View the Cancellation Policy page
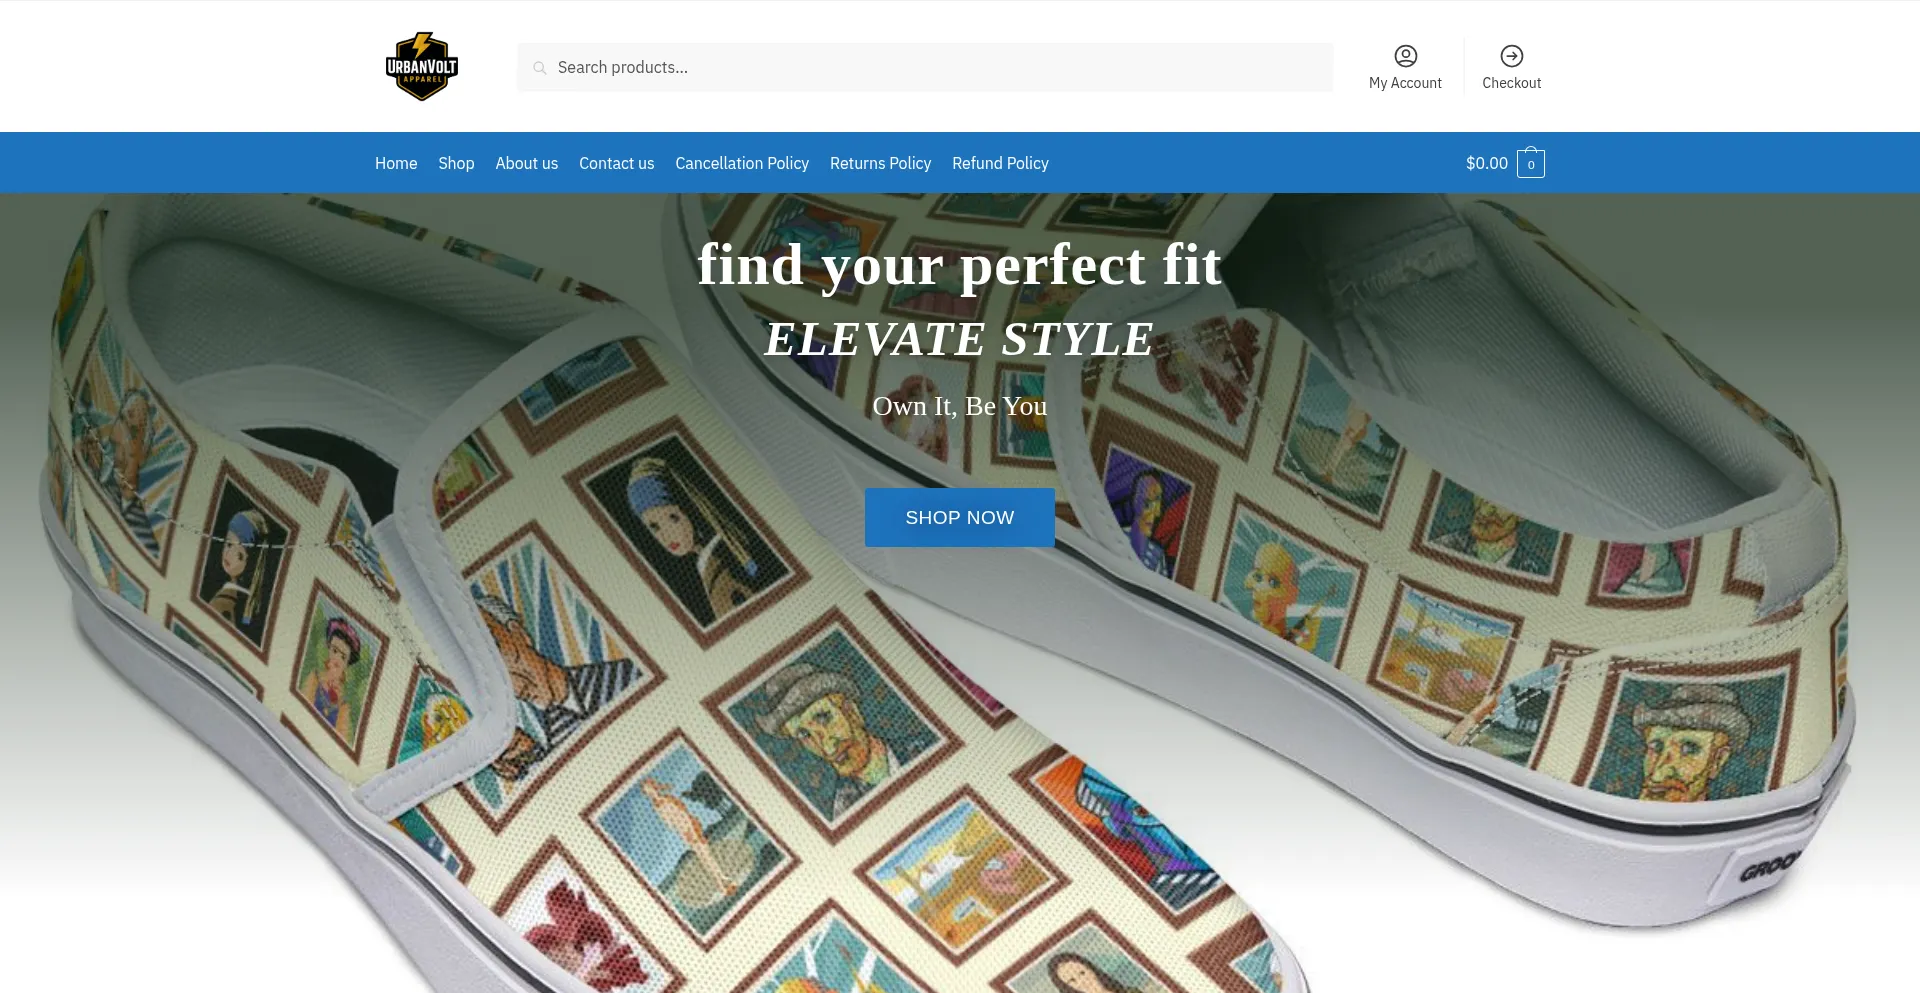Viewport: 1920px width, 993px height. point(742,163)
